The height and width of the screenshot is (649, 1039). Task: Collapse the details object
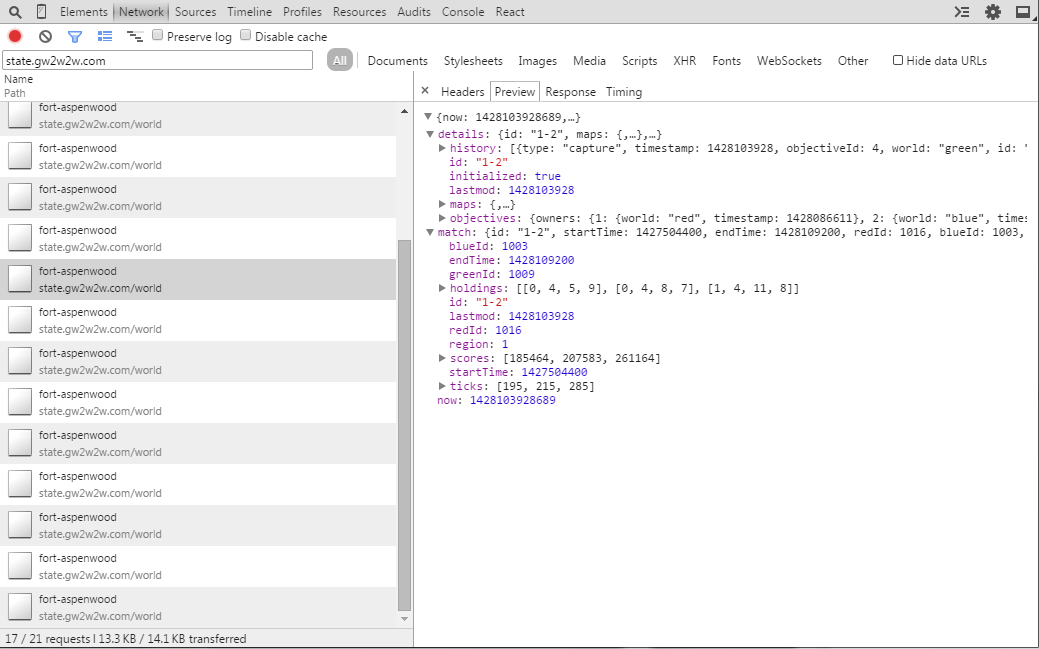(429, 134)
